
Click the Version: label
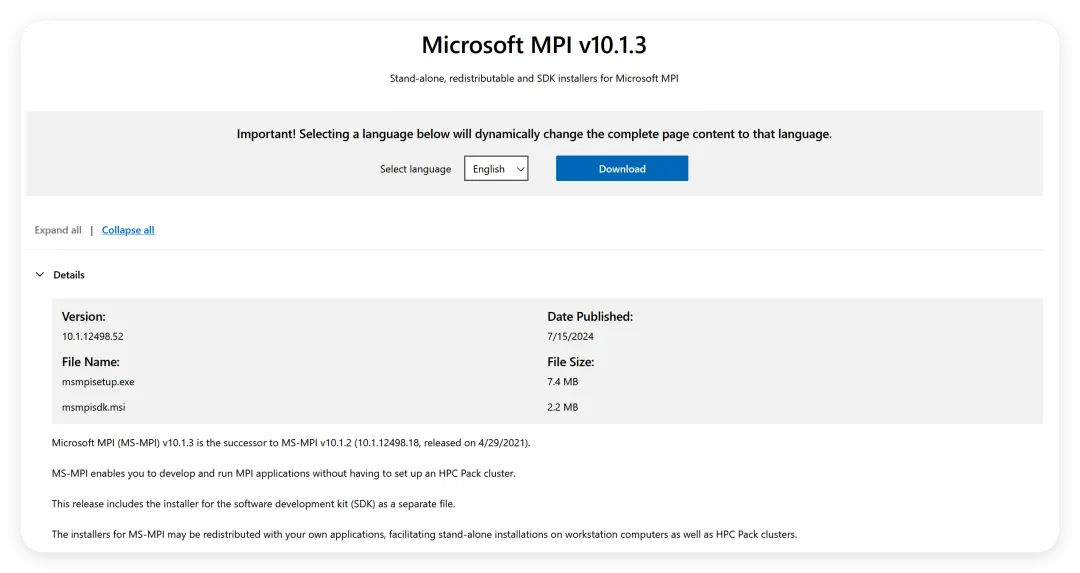click(83, 317)
